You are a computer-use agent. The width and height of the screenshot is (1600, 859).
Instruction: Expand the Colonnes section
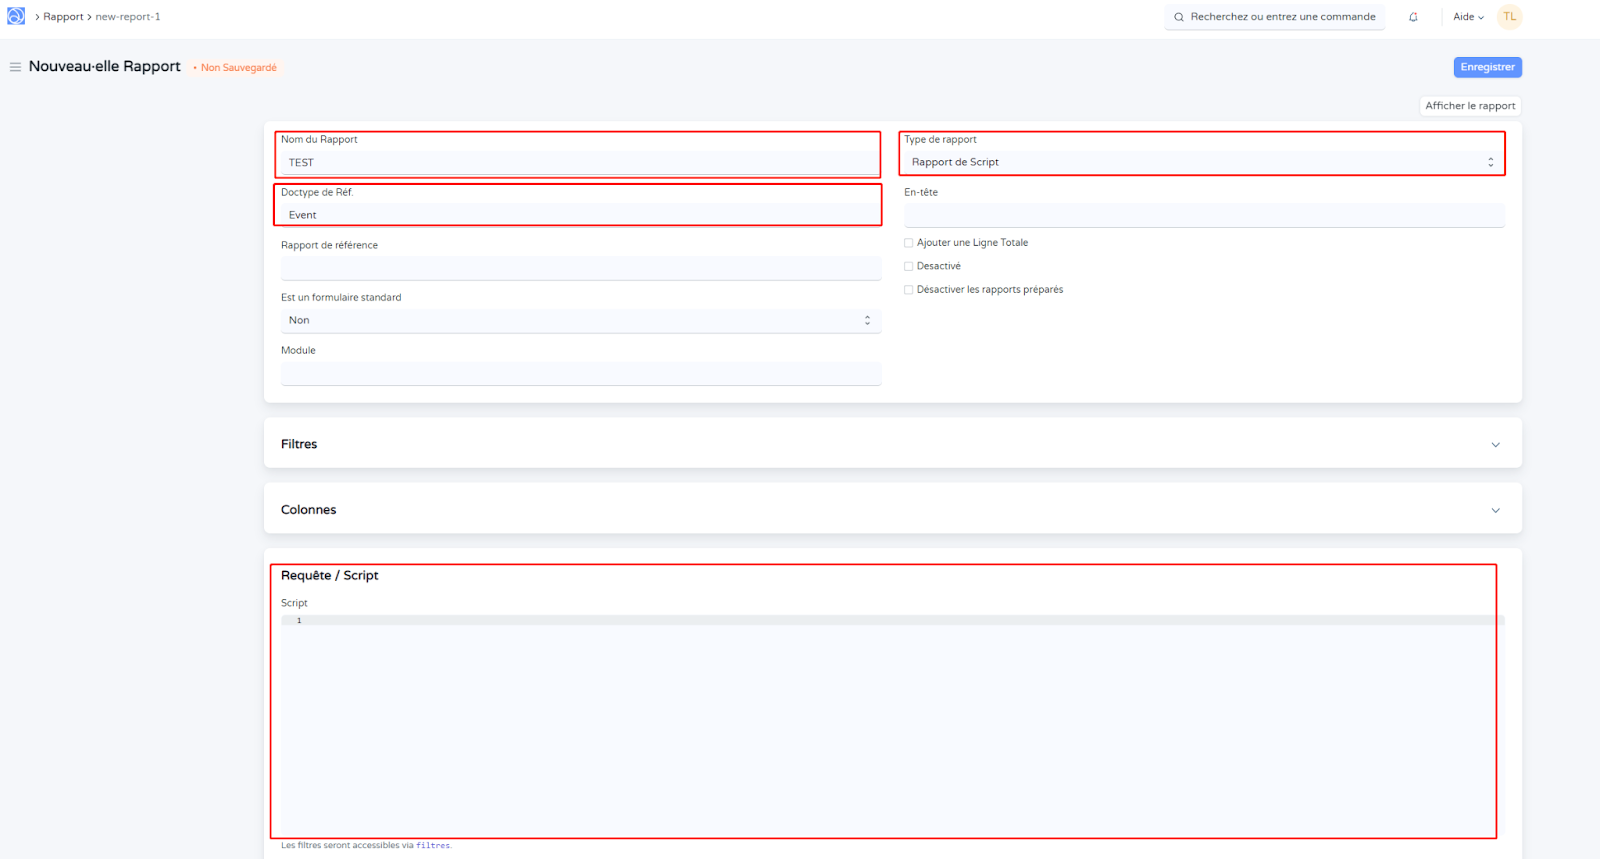coord(892,510)
